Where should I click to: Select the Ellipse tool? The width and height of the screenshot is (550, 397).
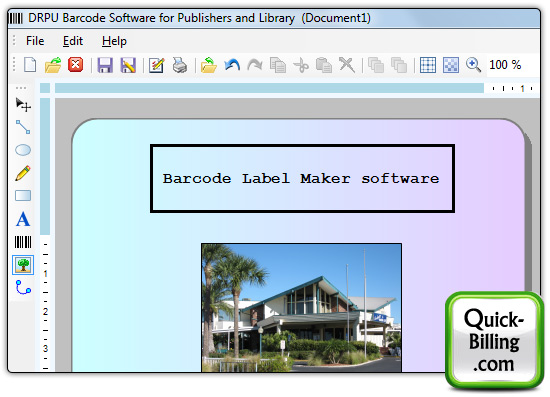click(23, 150)
